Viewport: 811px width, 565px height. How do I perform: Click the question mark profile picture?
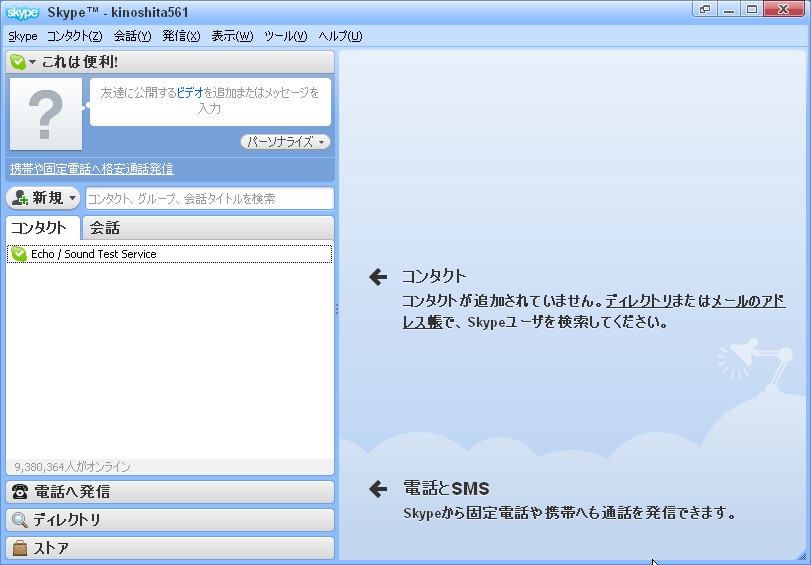46,114
